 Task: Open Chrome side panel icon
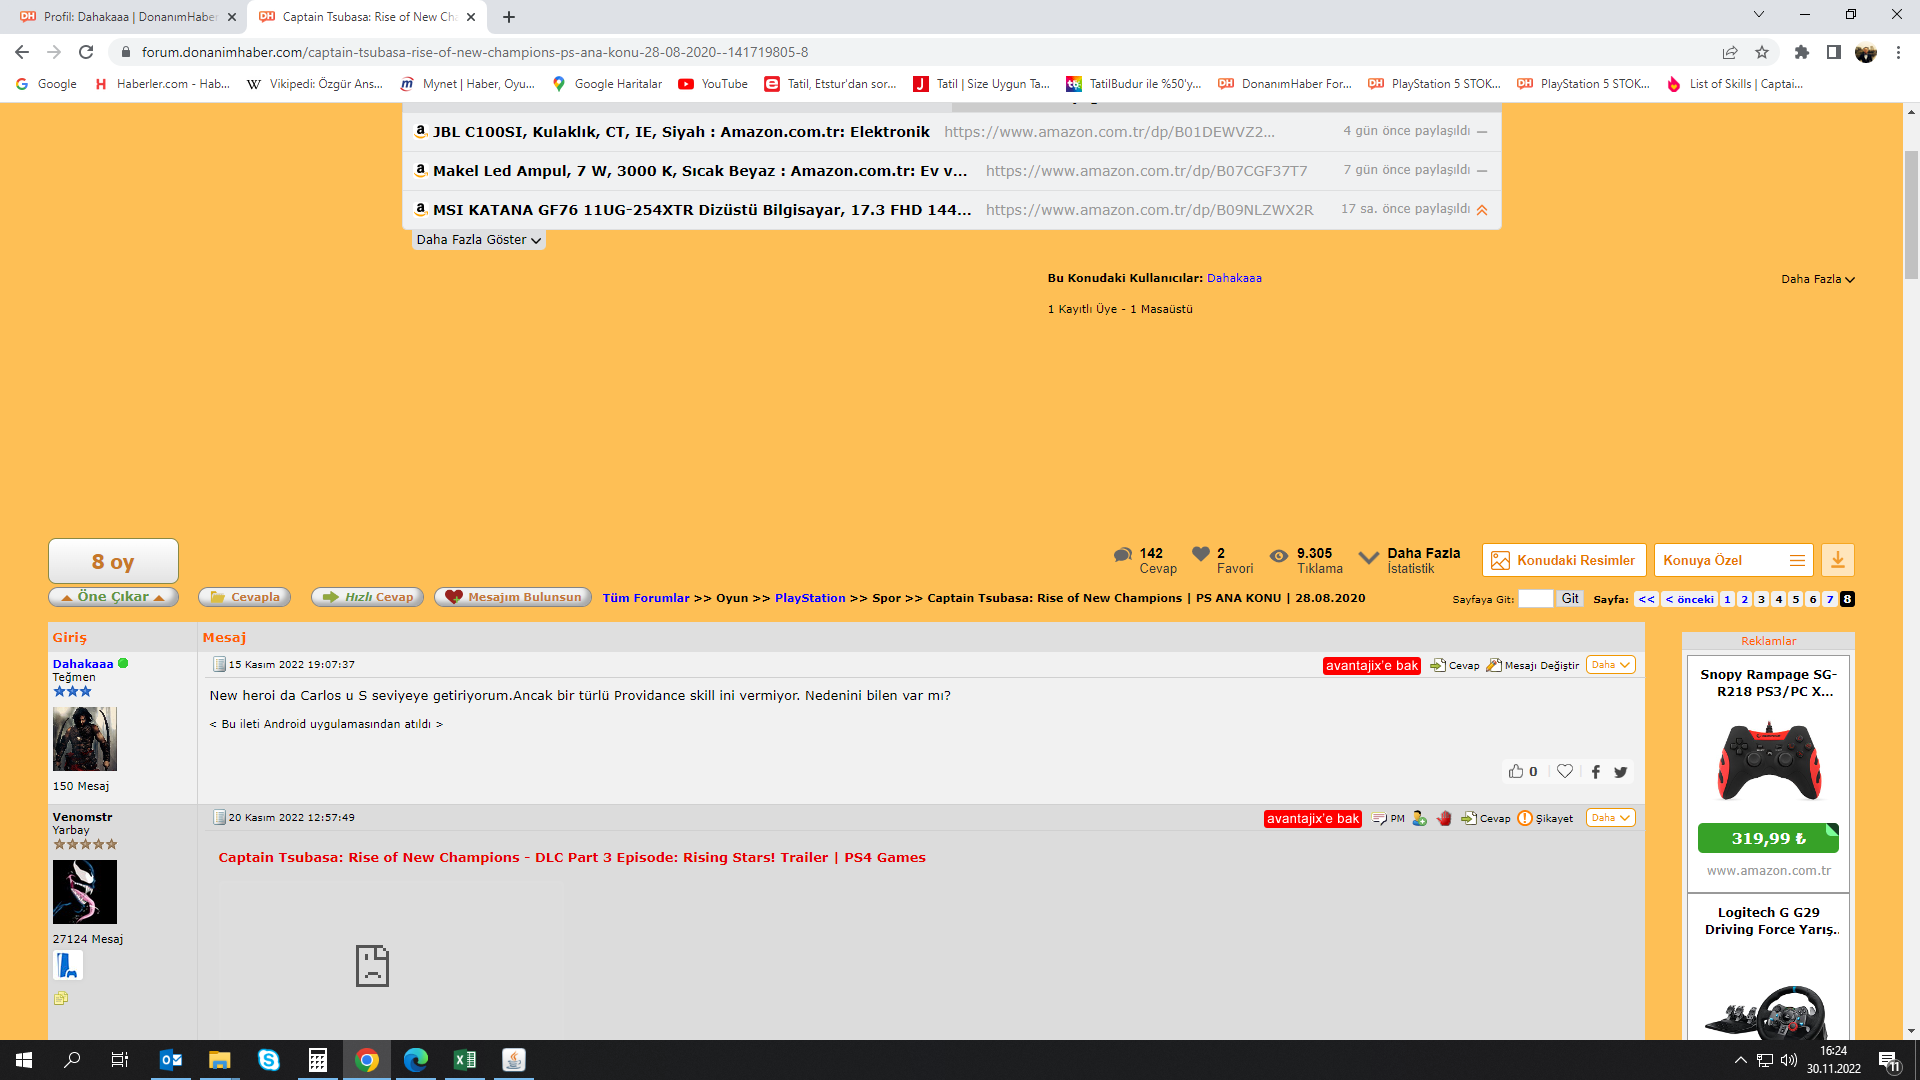pos(1833,52)
